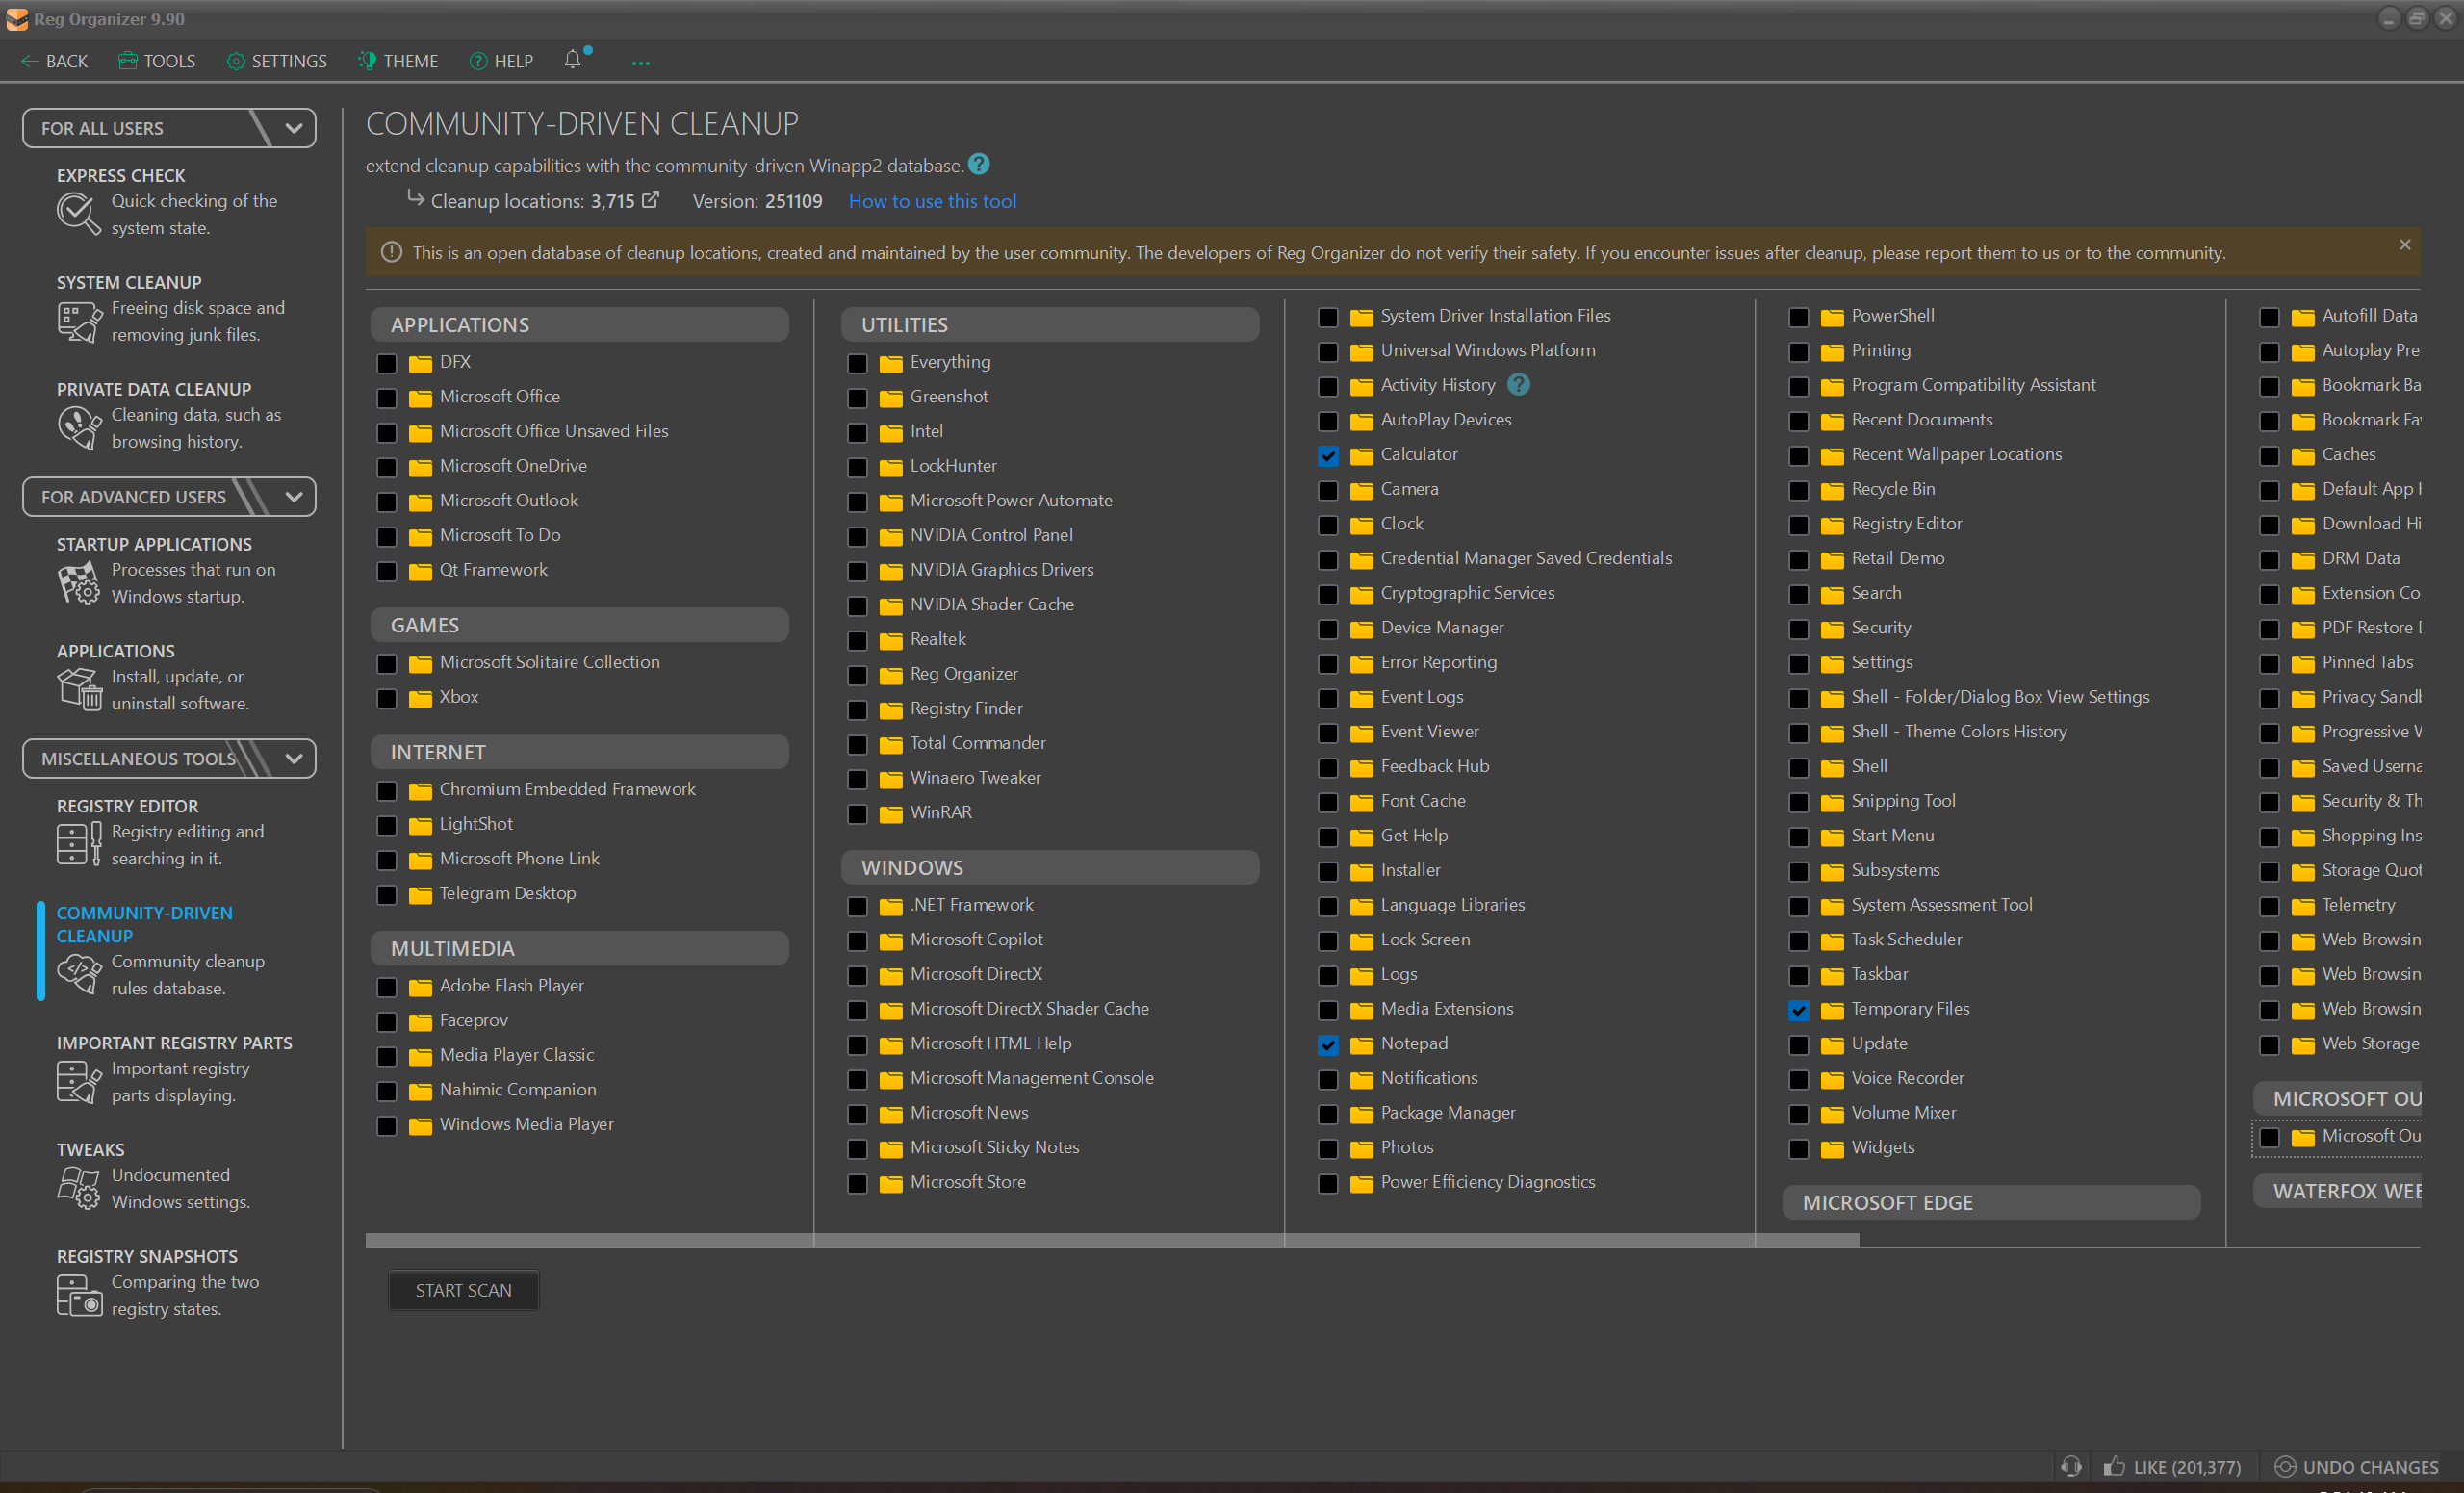The image size is (2464, 1493).
Task: Click the Microsoft Edge category header
Action: [1991, 1202]
